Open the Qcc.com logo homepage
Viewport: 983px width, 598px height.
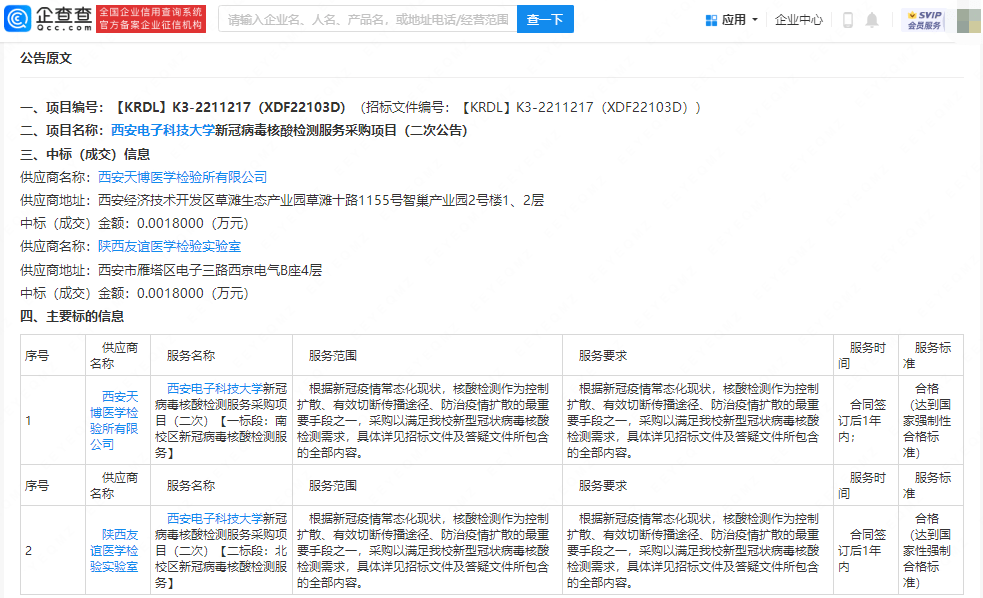tap(48, 19)
